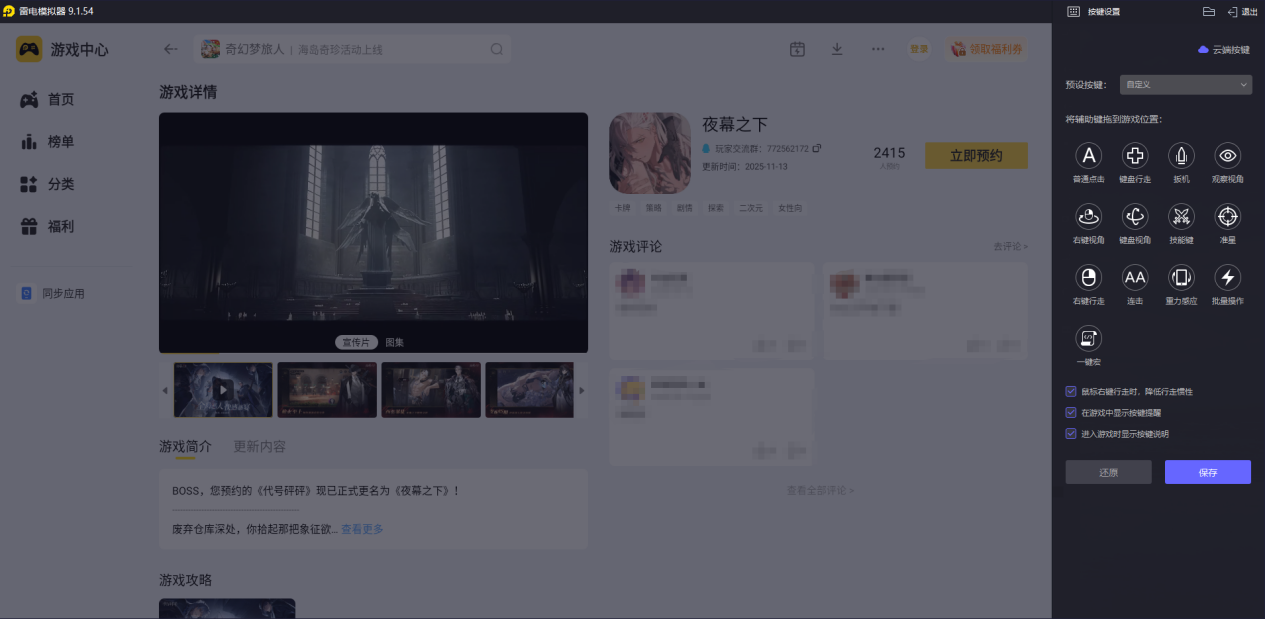Click the 探索 game tag

(715, 207)
